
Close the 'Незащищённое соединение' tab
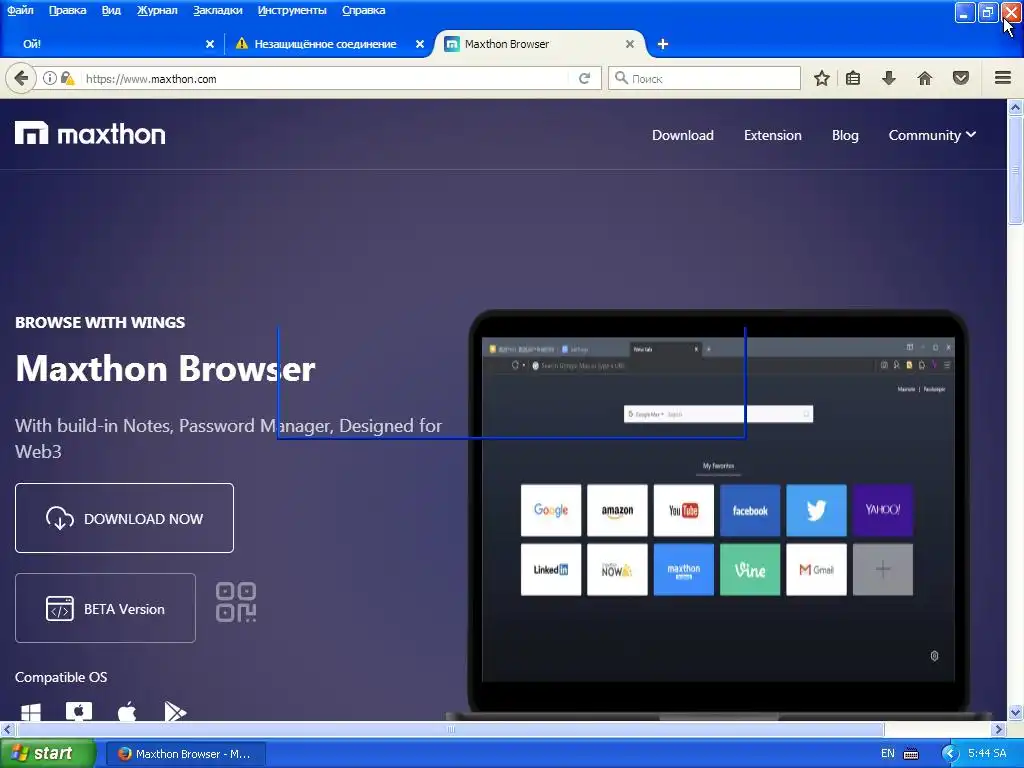tap(420, 44)
